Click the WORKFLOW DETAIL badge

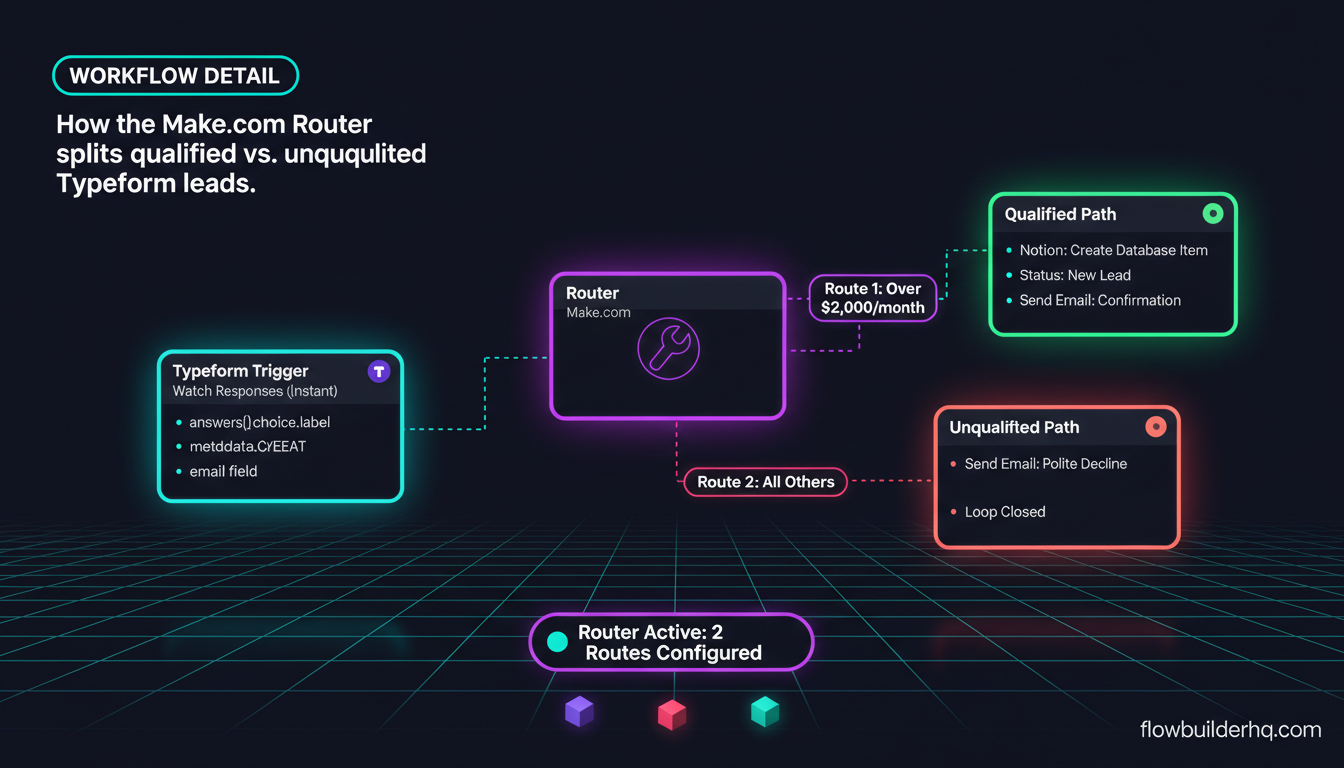pyautogui.click(x=175, y=77)
